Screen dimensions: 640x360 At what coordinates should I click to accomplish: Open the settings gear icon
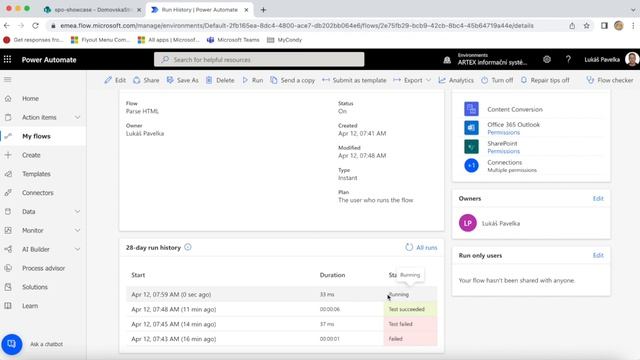click(x=547, y=60)
